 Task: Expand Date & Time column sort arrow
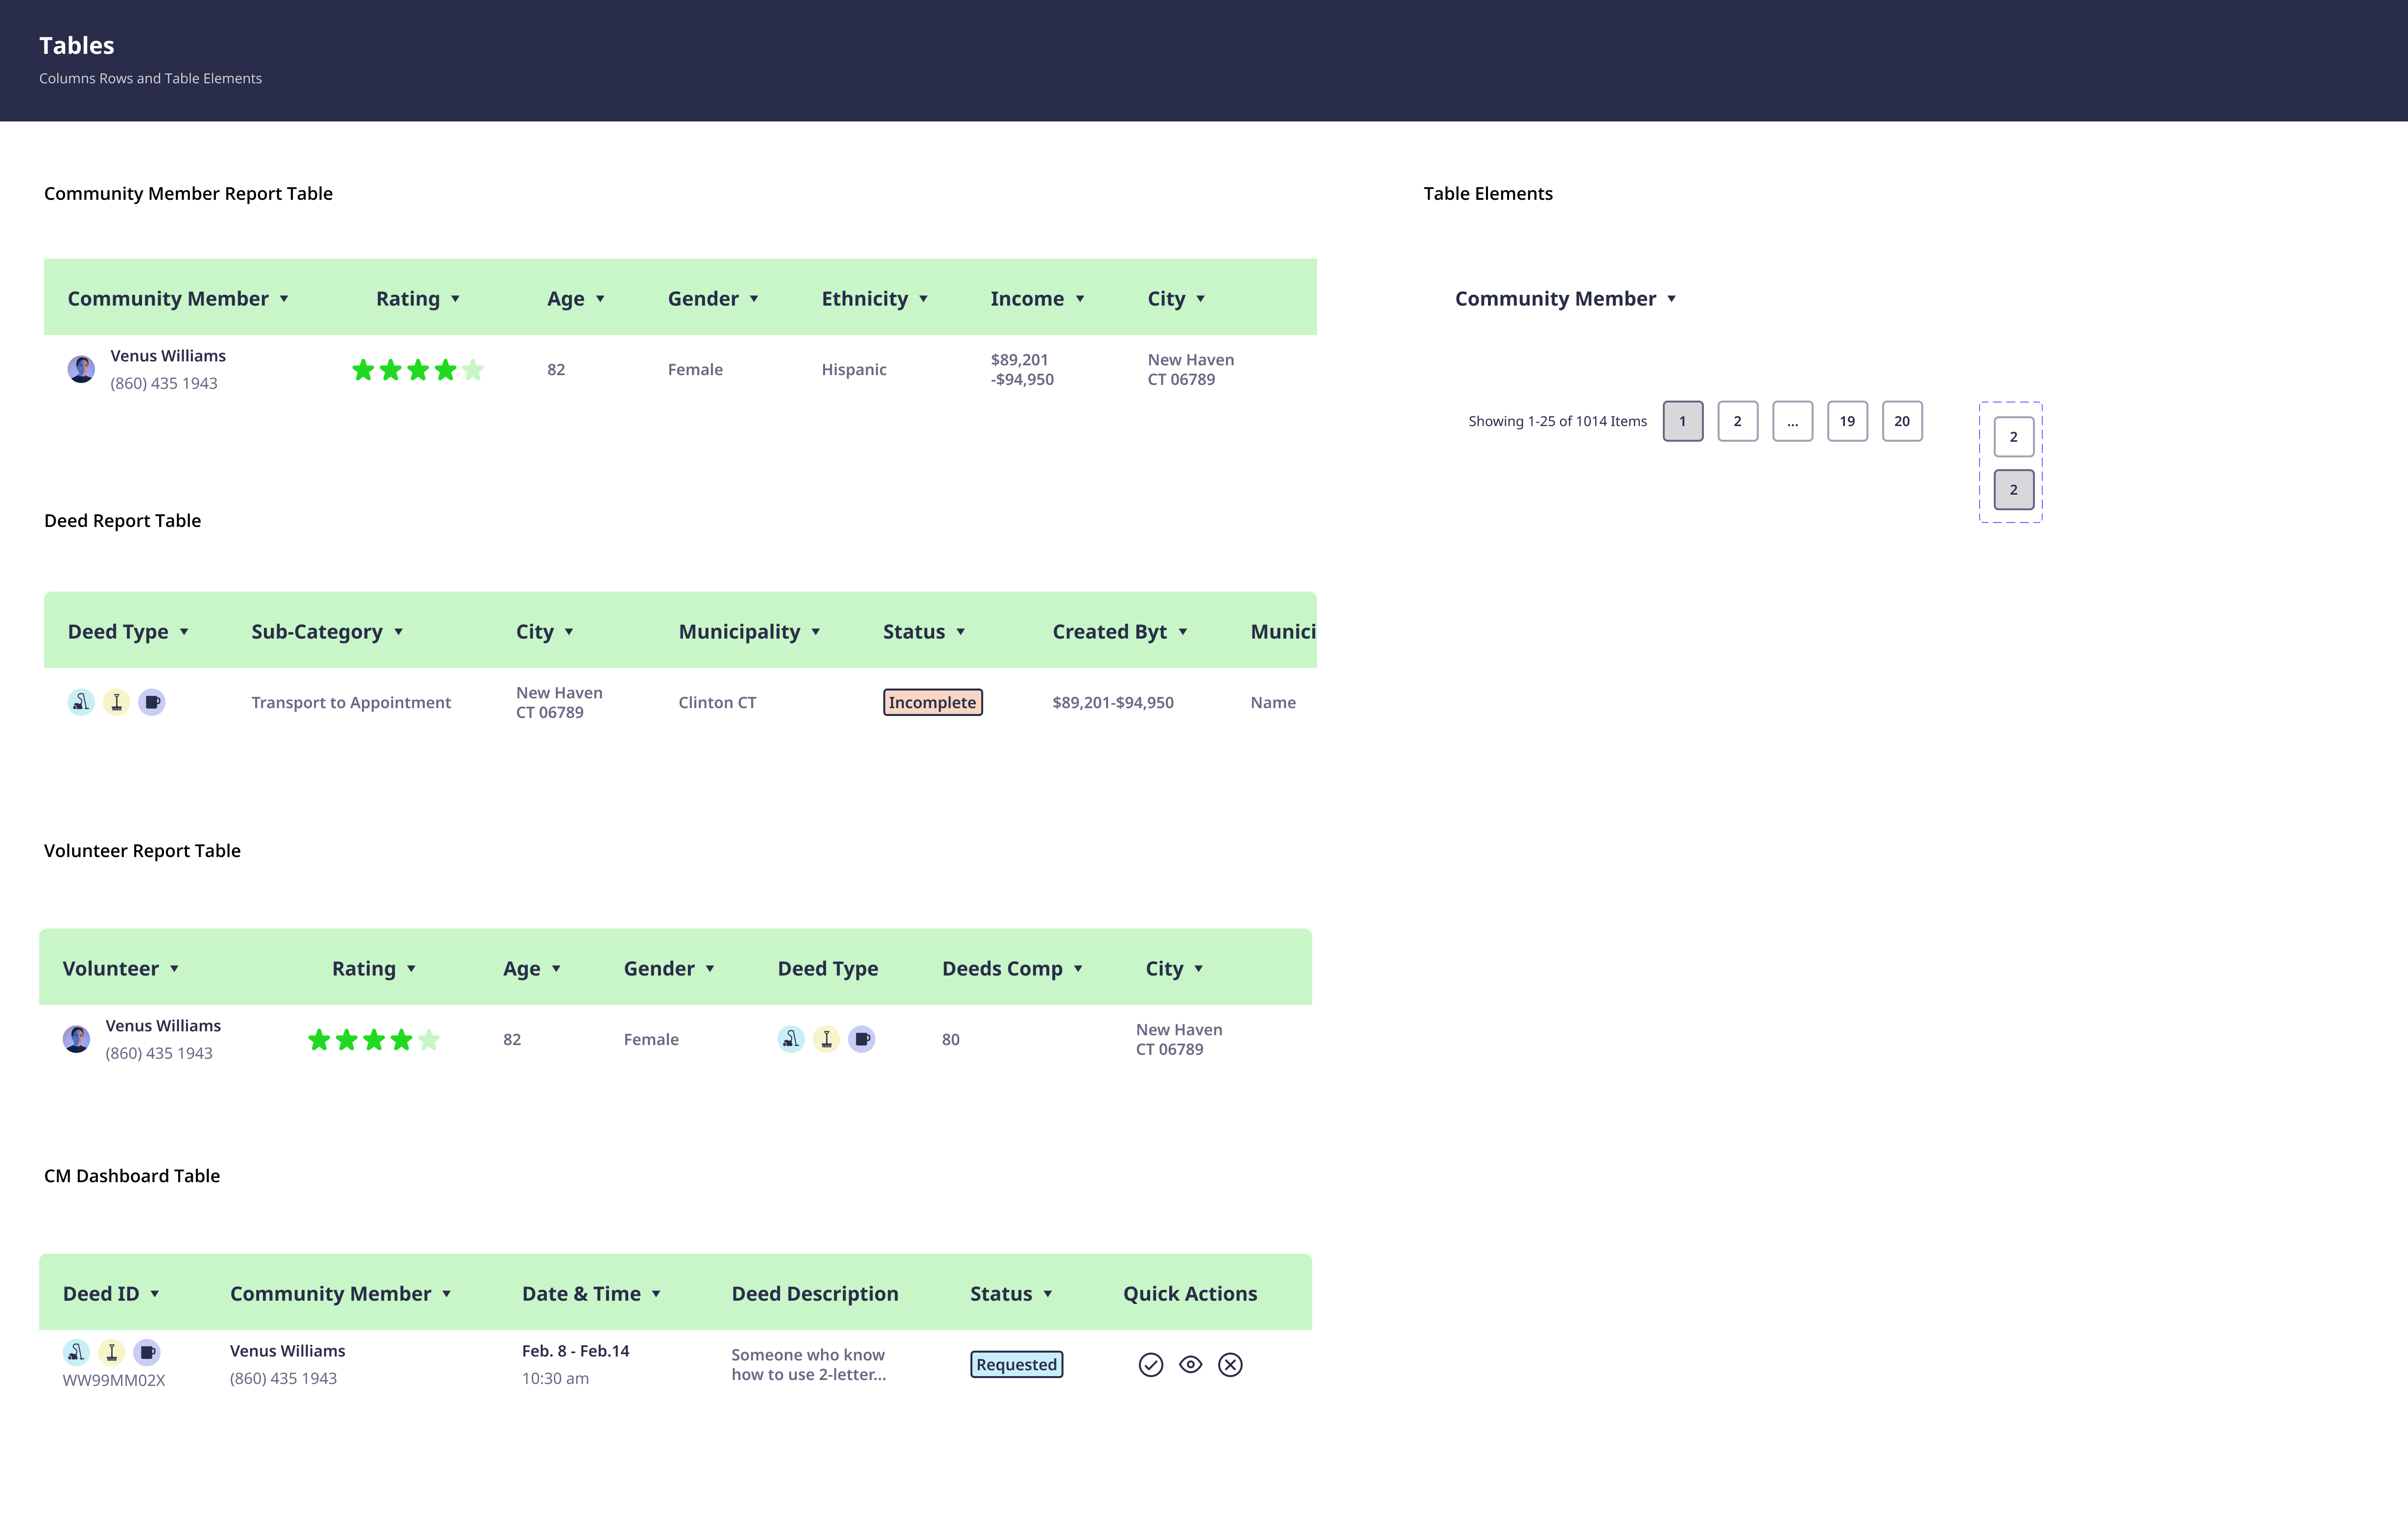tap(656, 1294)
